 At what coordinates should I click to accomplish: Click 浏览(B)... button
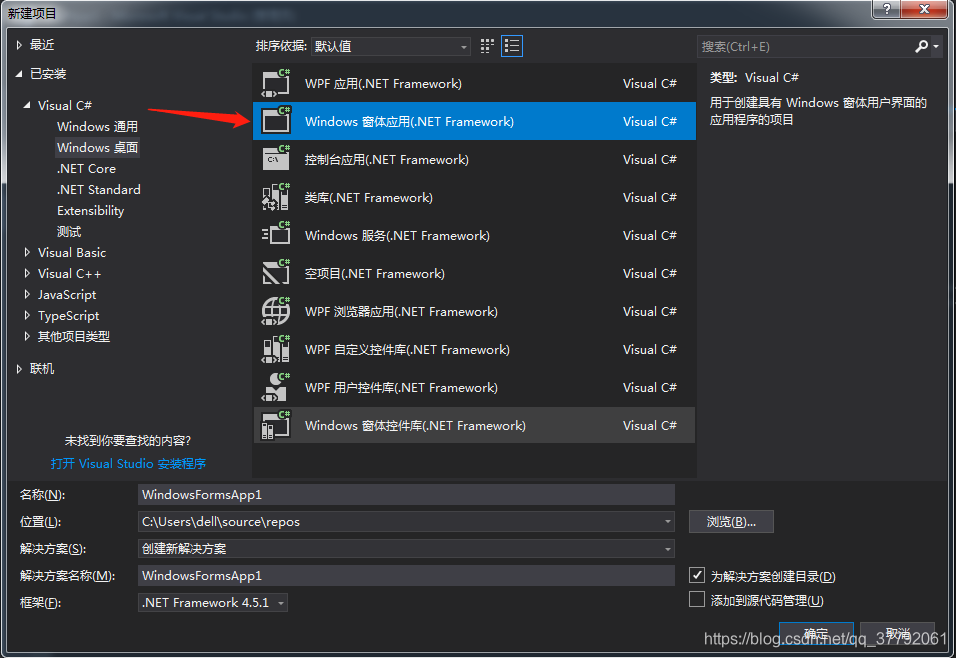click(731, 521)
